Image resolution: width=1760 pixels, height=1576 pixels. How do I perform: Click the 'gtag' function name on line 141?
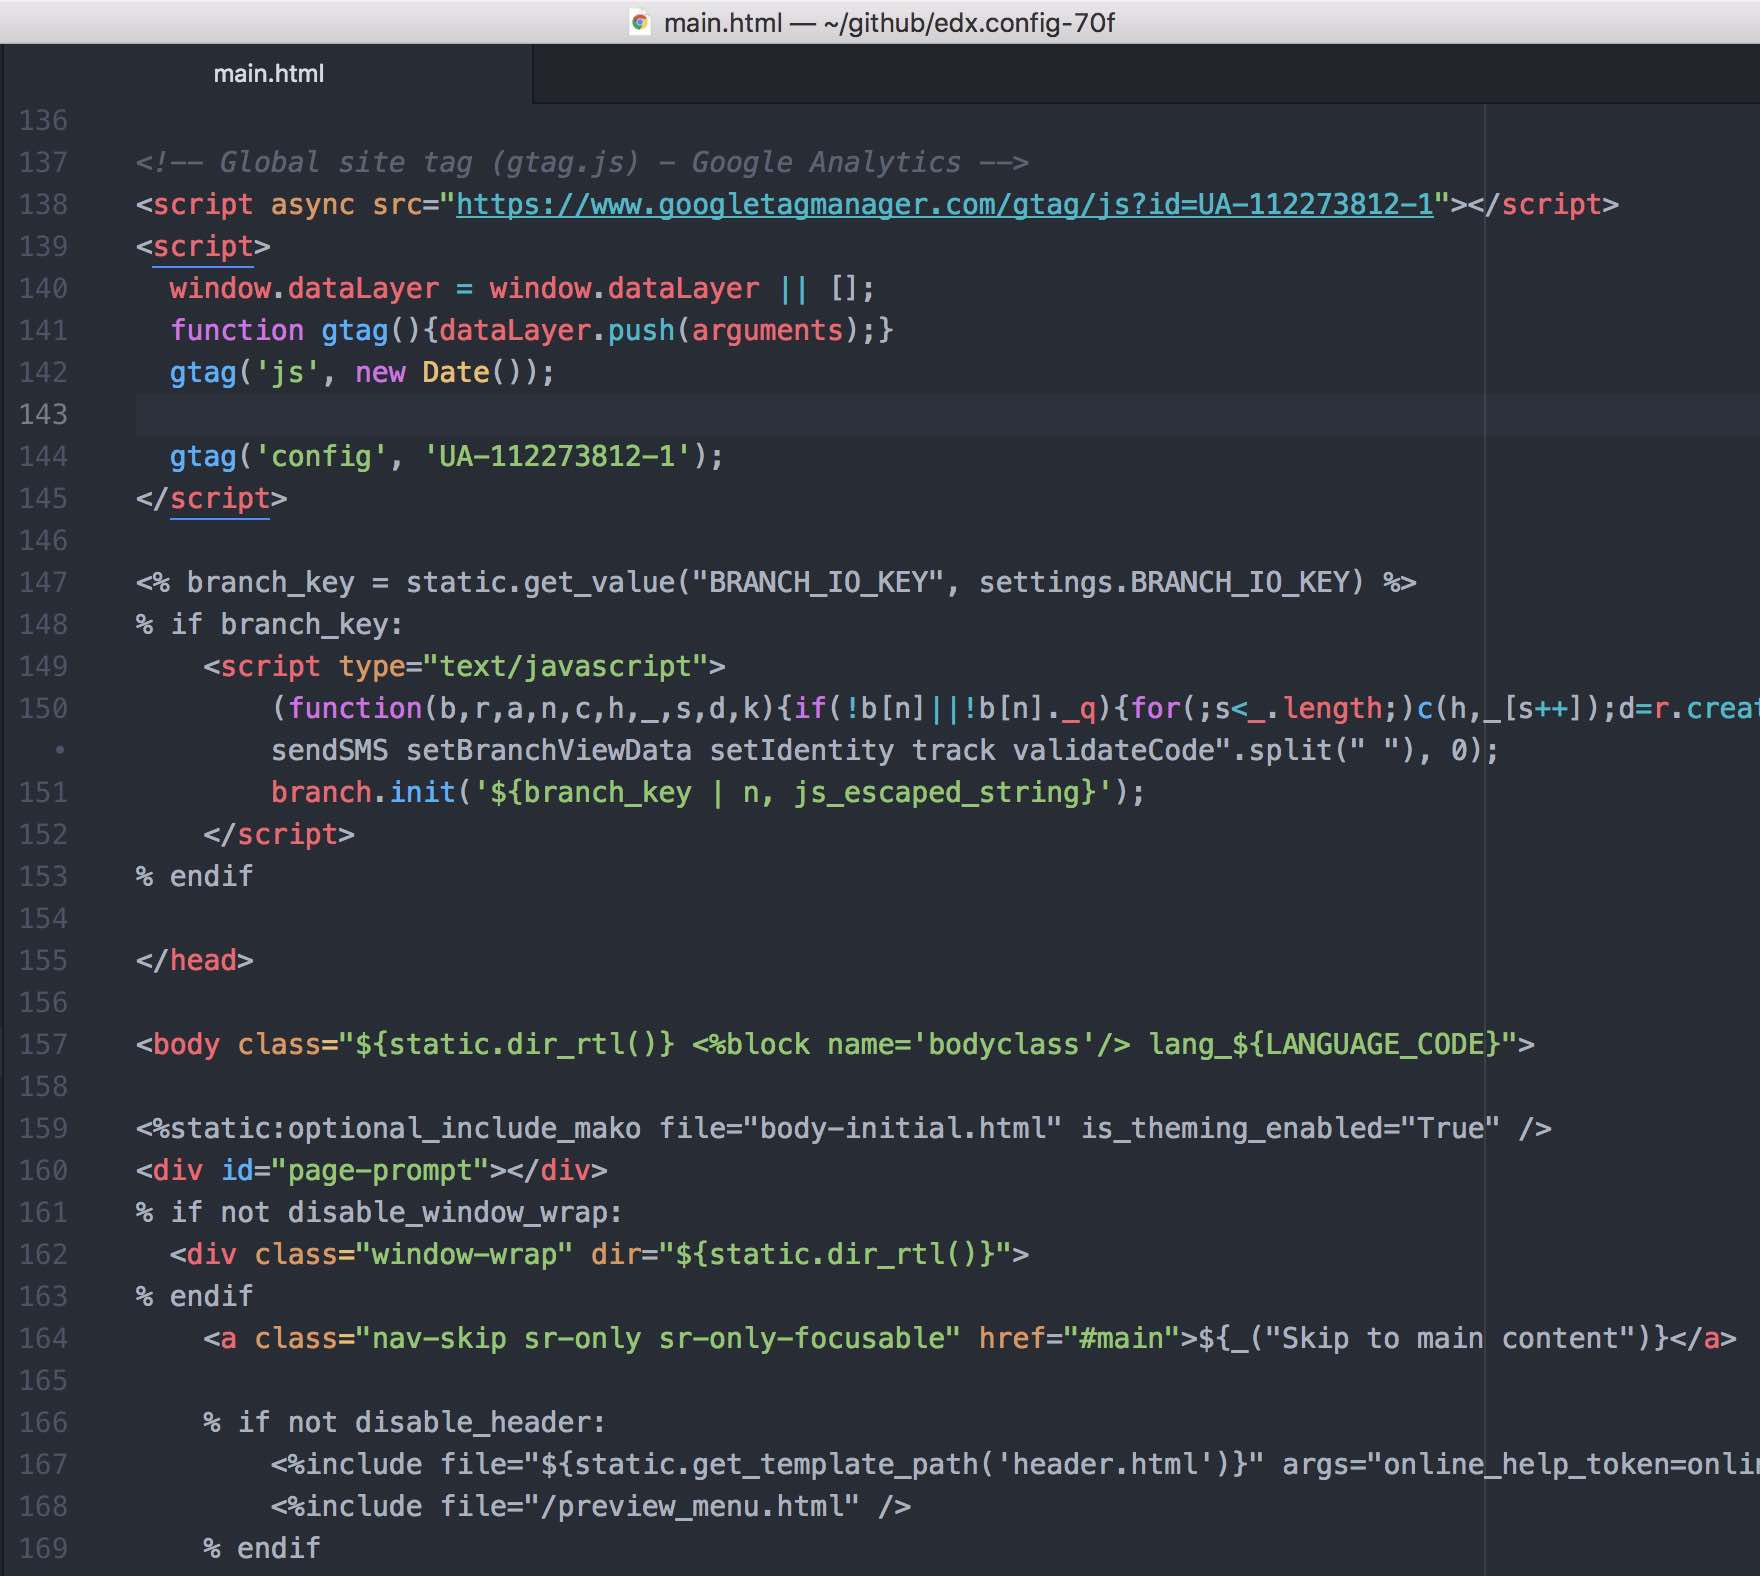coord(354,330)
